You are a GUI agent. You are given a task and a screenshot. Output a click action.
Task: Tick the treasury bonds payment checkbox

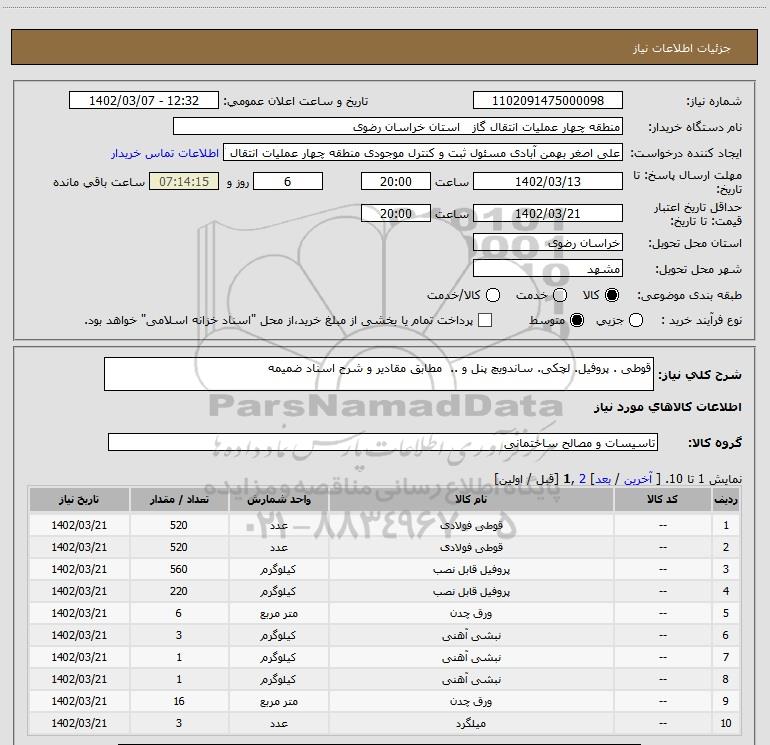pos(485,321)
